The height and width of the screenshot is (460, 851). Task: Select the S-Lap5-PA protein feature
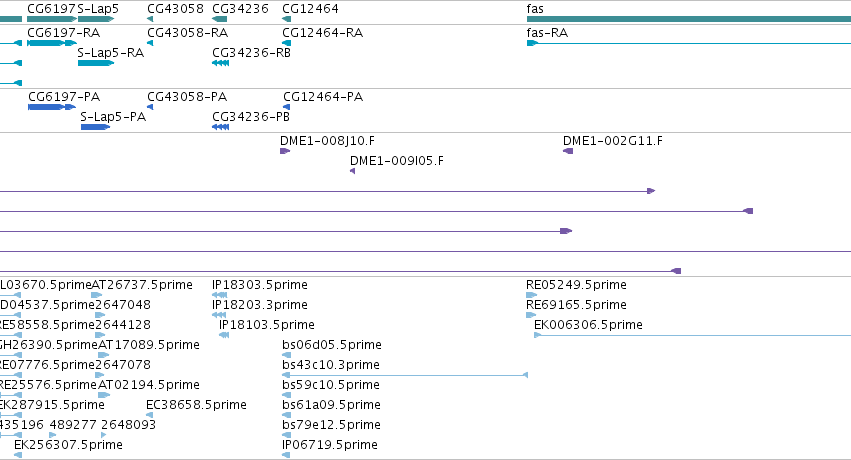(x=96, y=127)
